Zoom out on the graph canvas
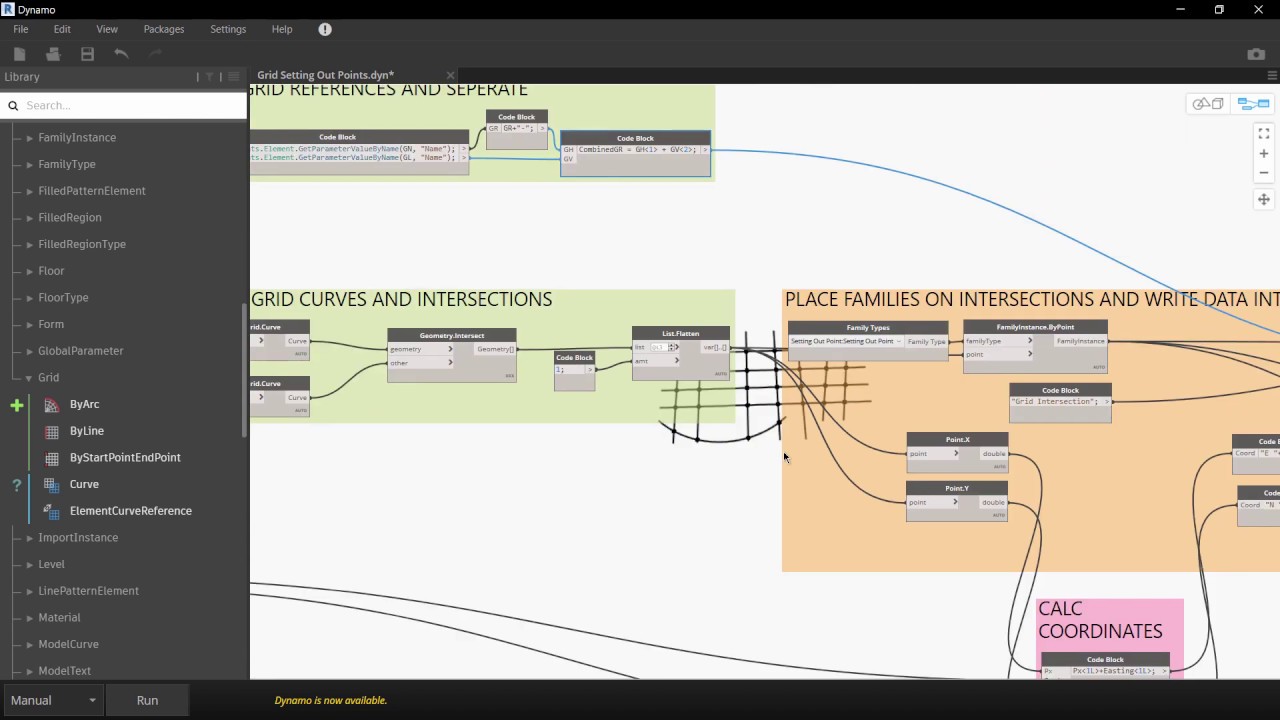This screenshot has width=1280, height=720. tap(1264, 173)
